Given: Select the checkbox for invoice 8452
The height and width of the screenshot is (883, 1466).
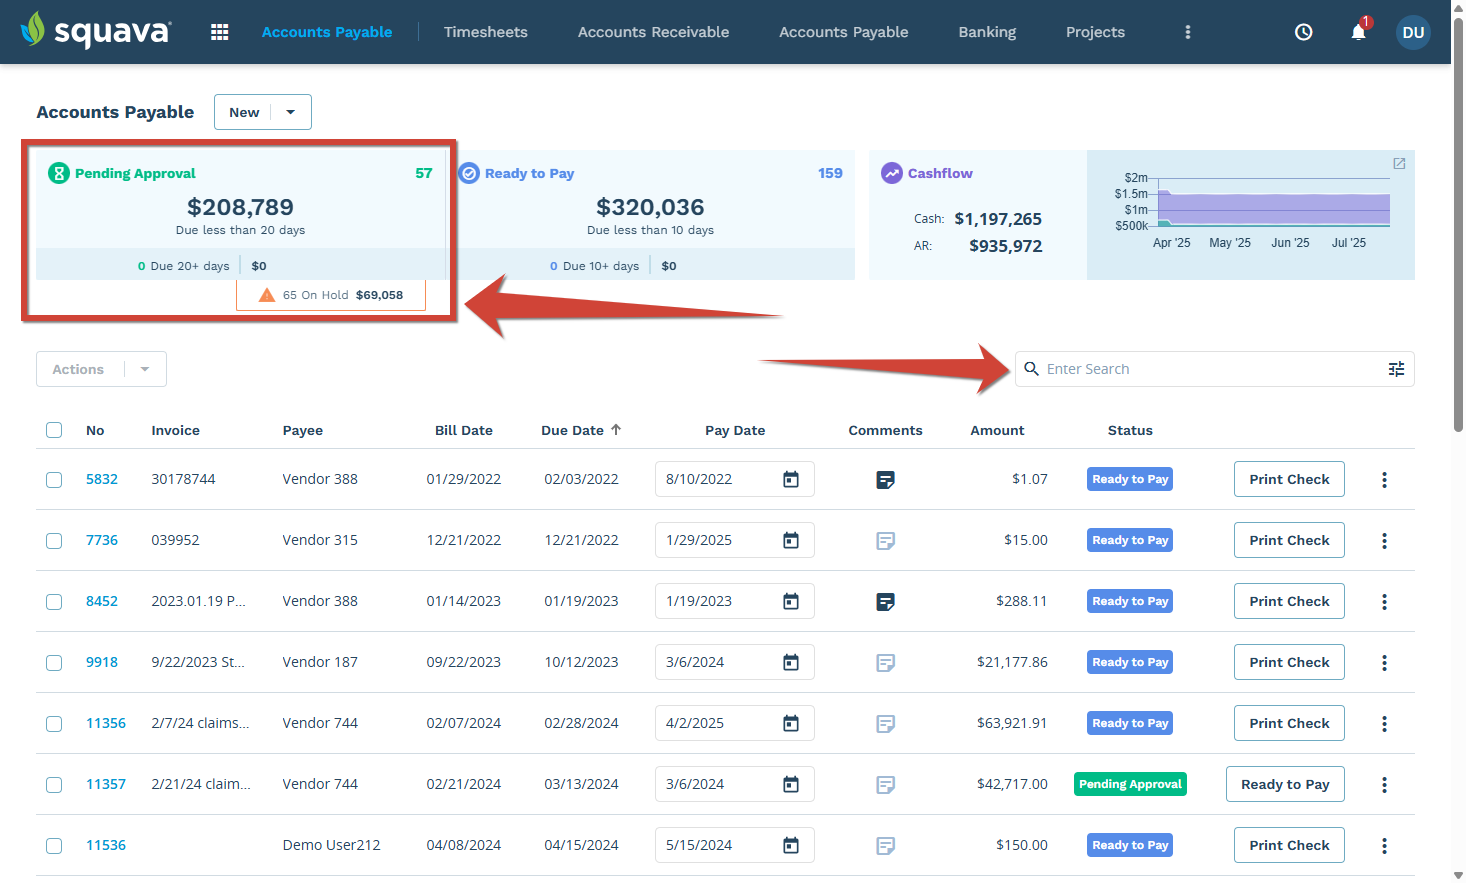Looking at the screenshot, I should point(54,602).
